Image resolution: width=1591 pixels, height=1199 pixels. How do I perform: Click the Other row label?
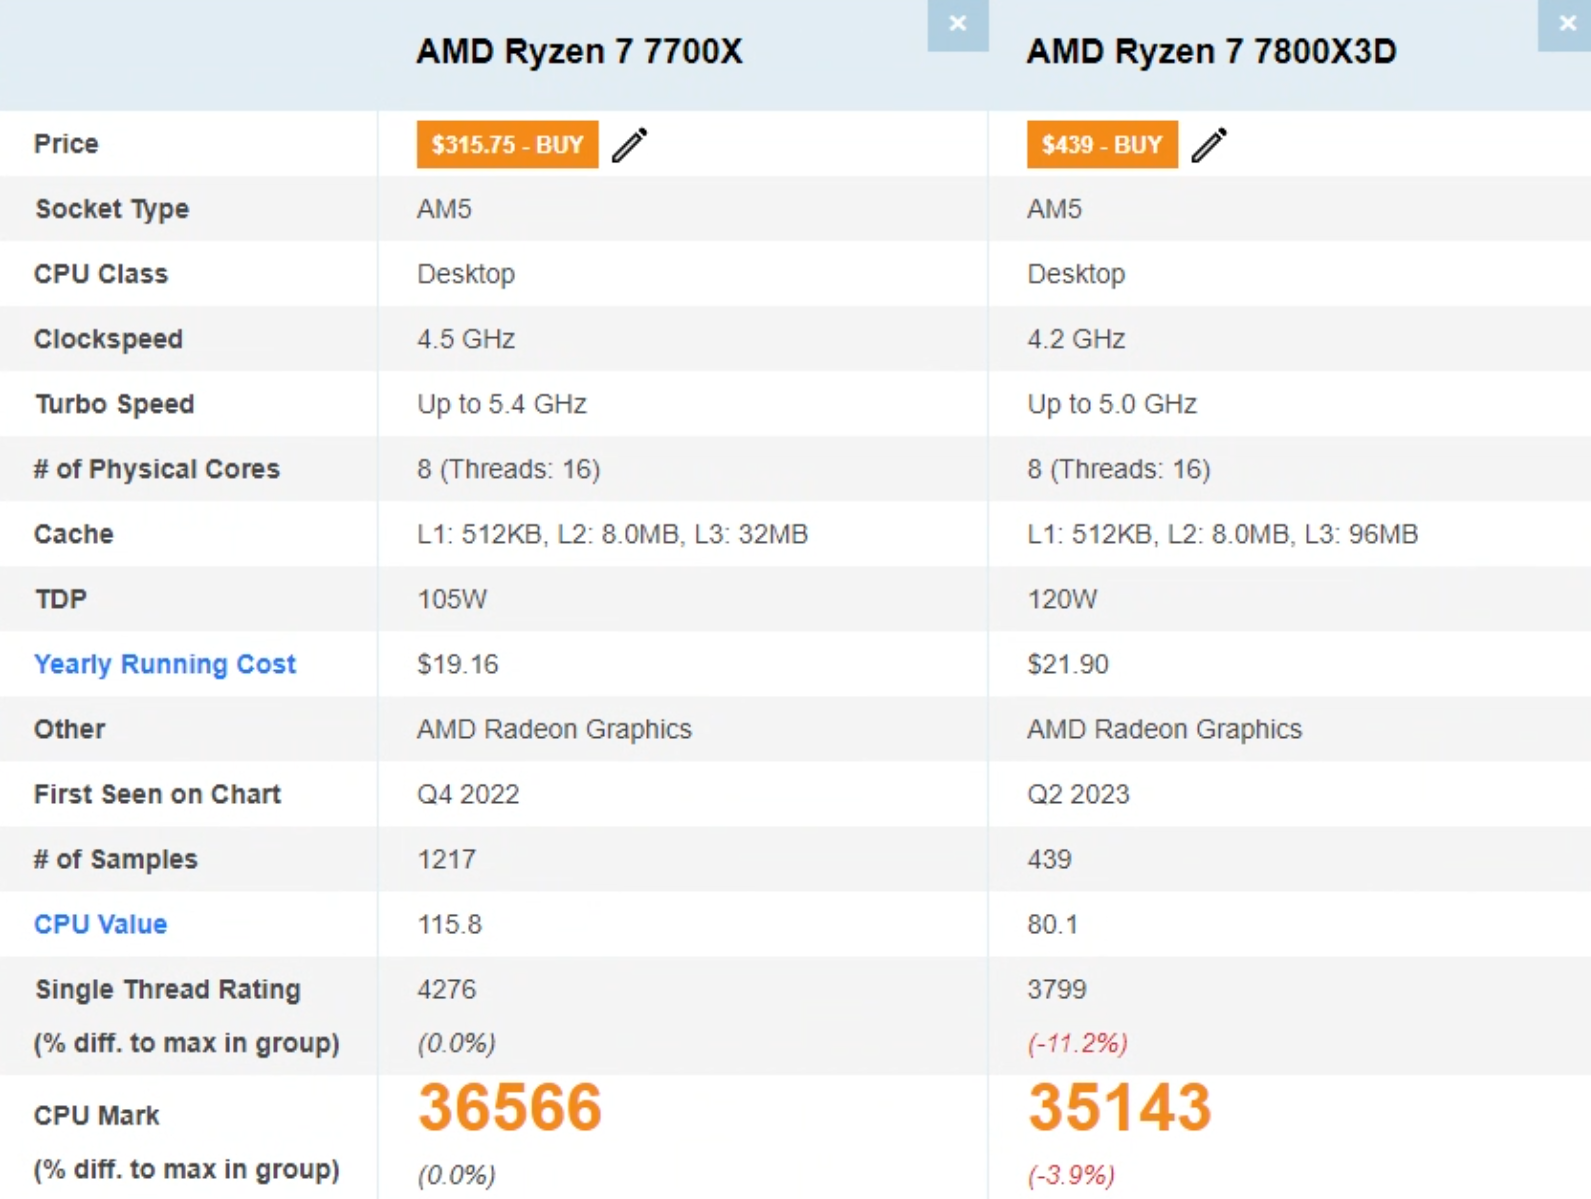coord(69,729)
